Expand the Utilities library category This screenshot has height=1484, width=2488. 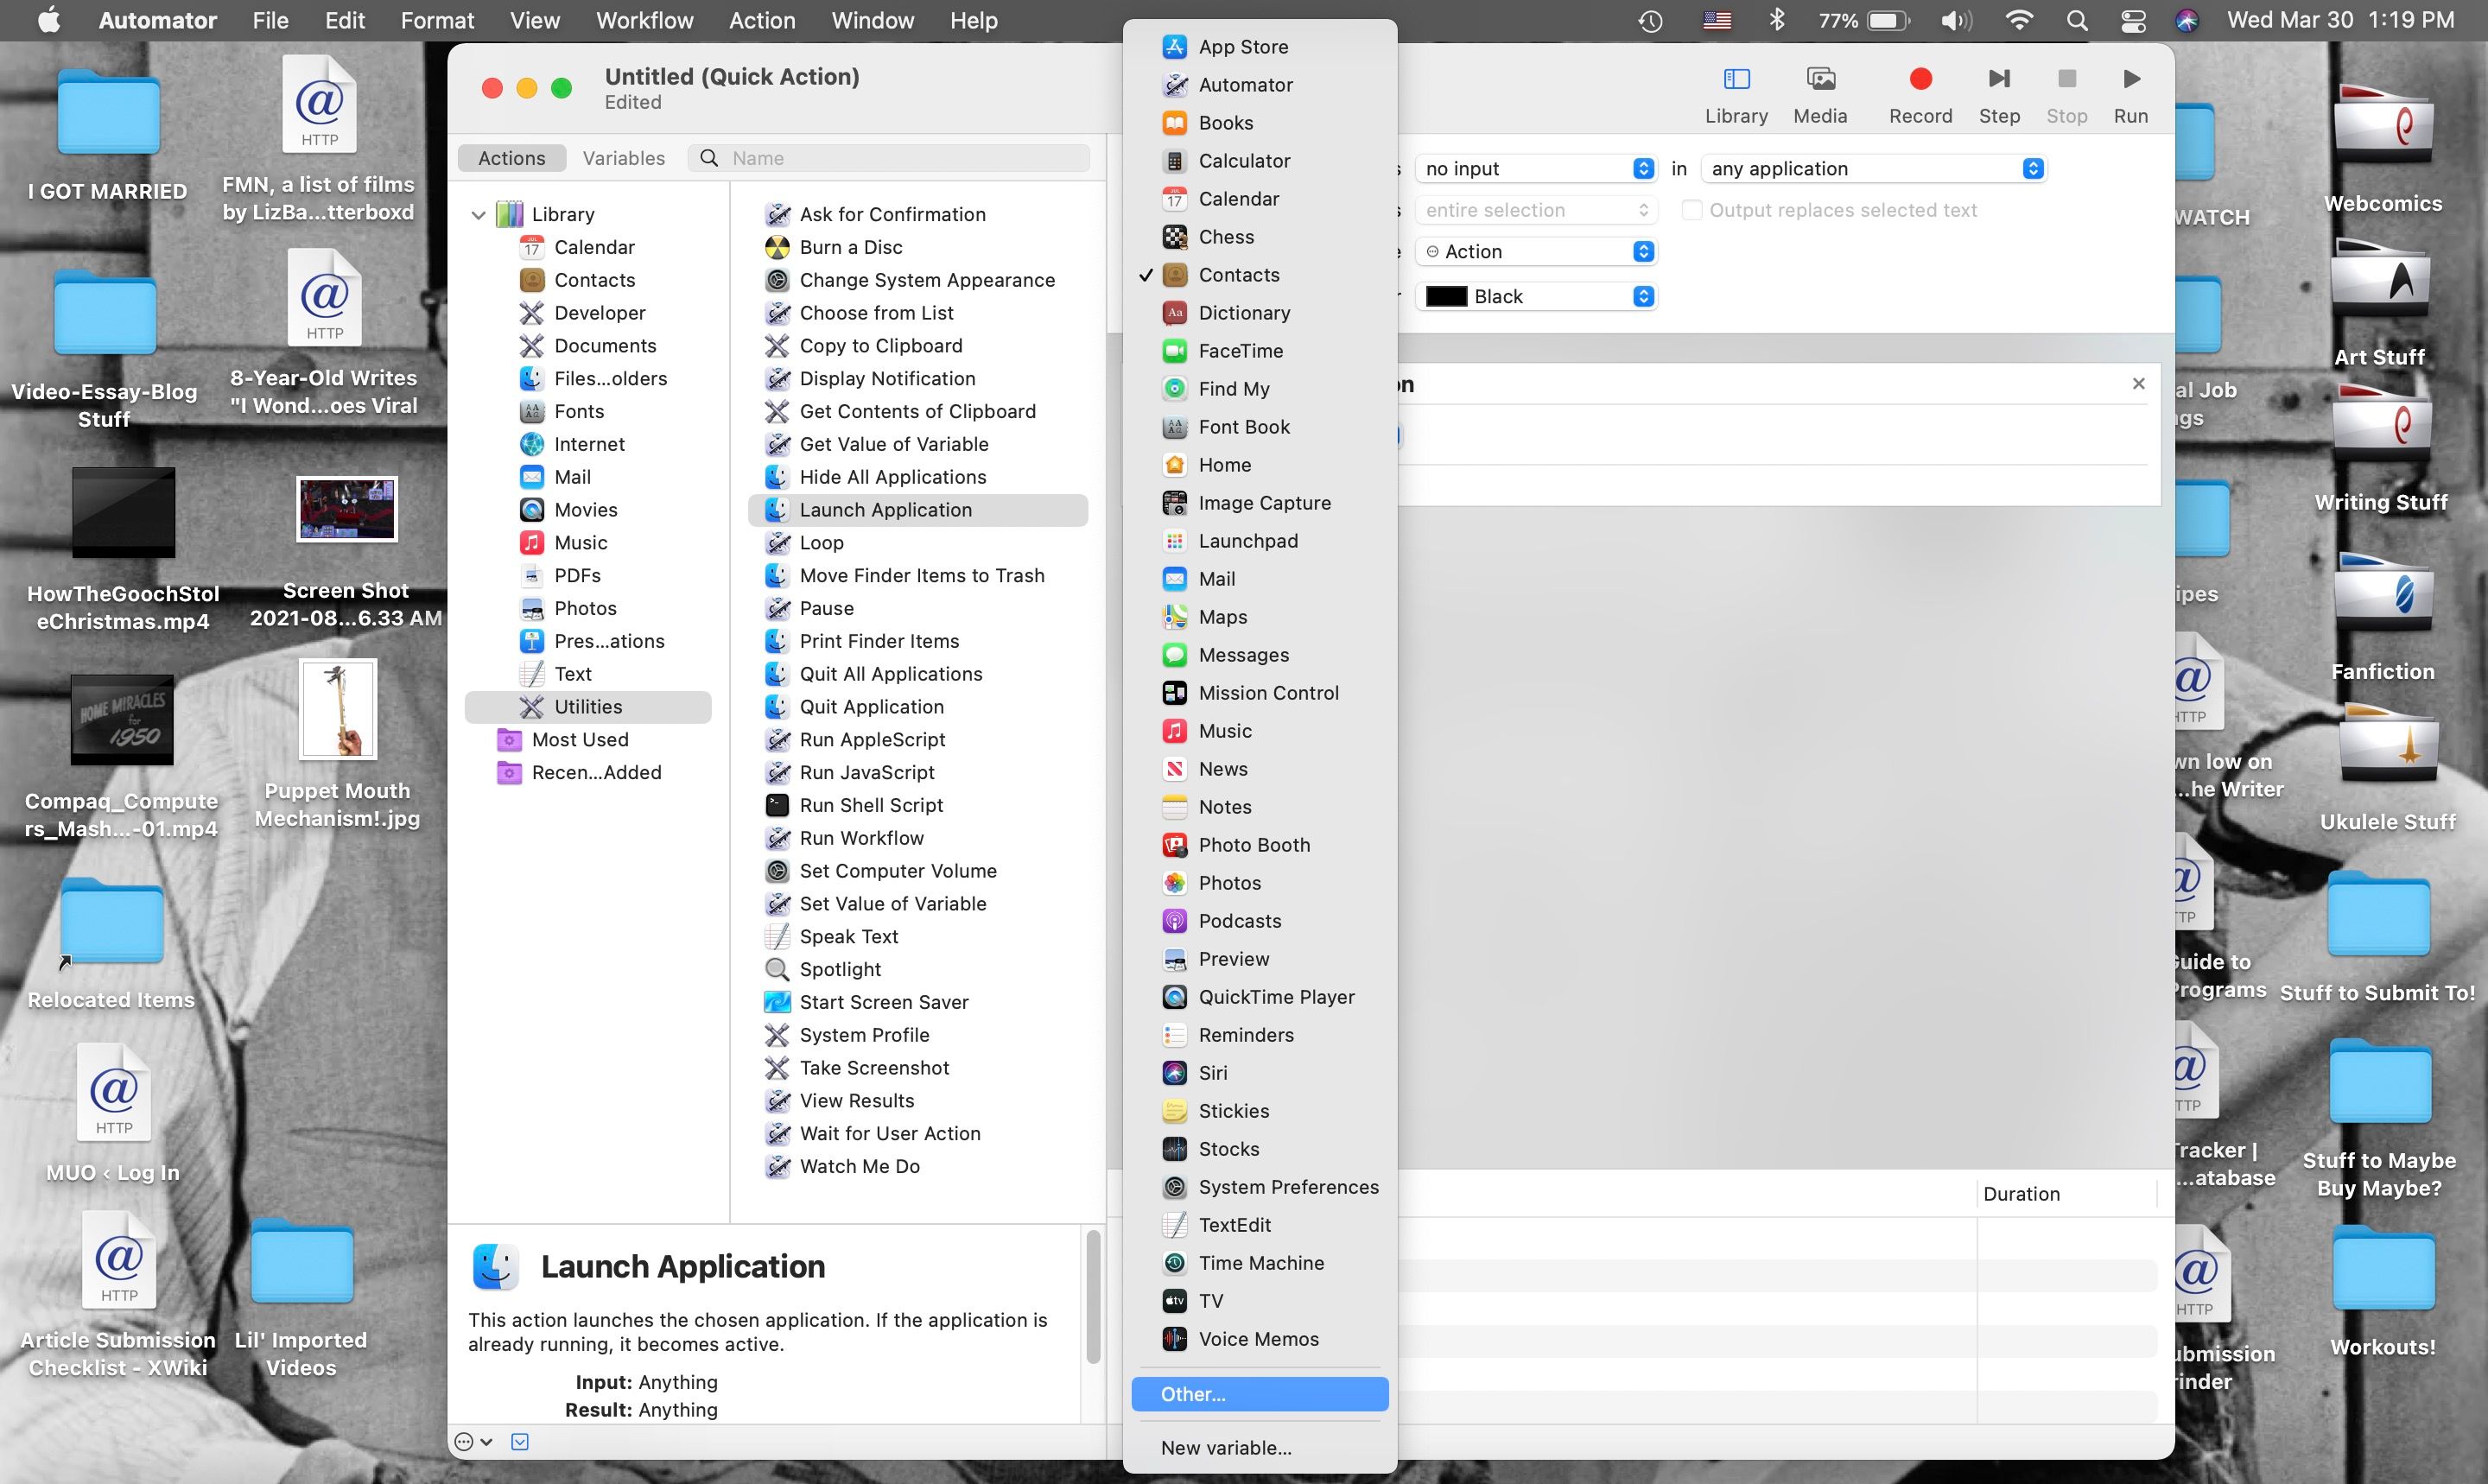(587, 705)
